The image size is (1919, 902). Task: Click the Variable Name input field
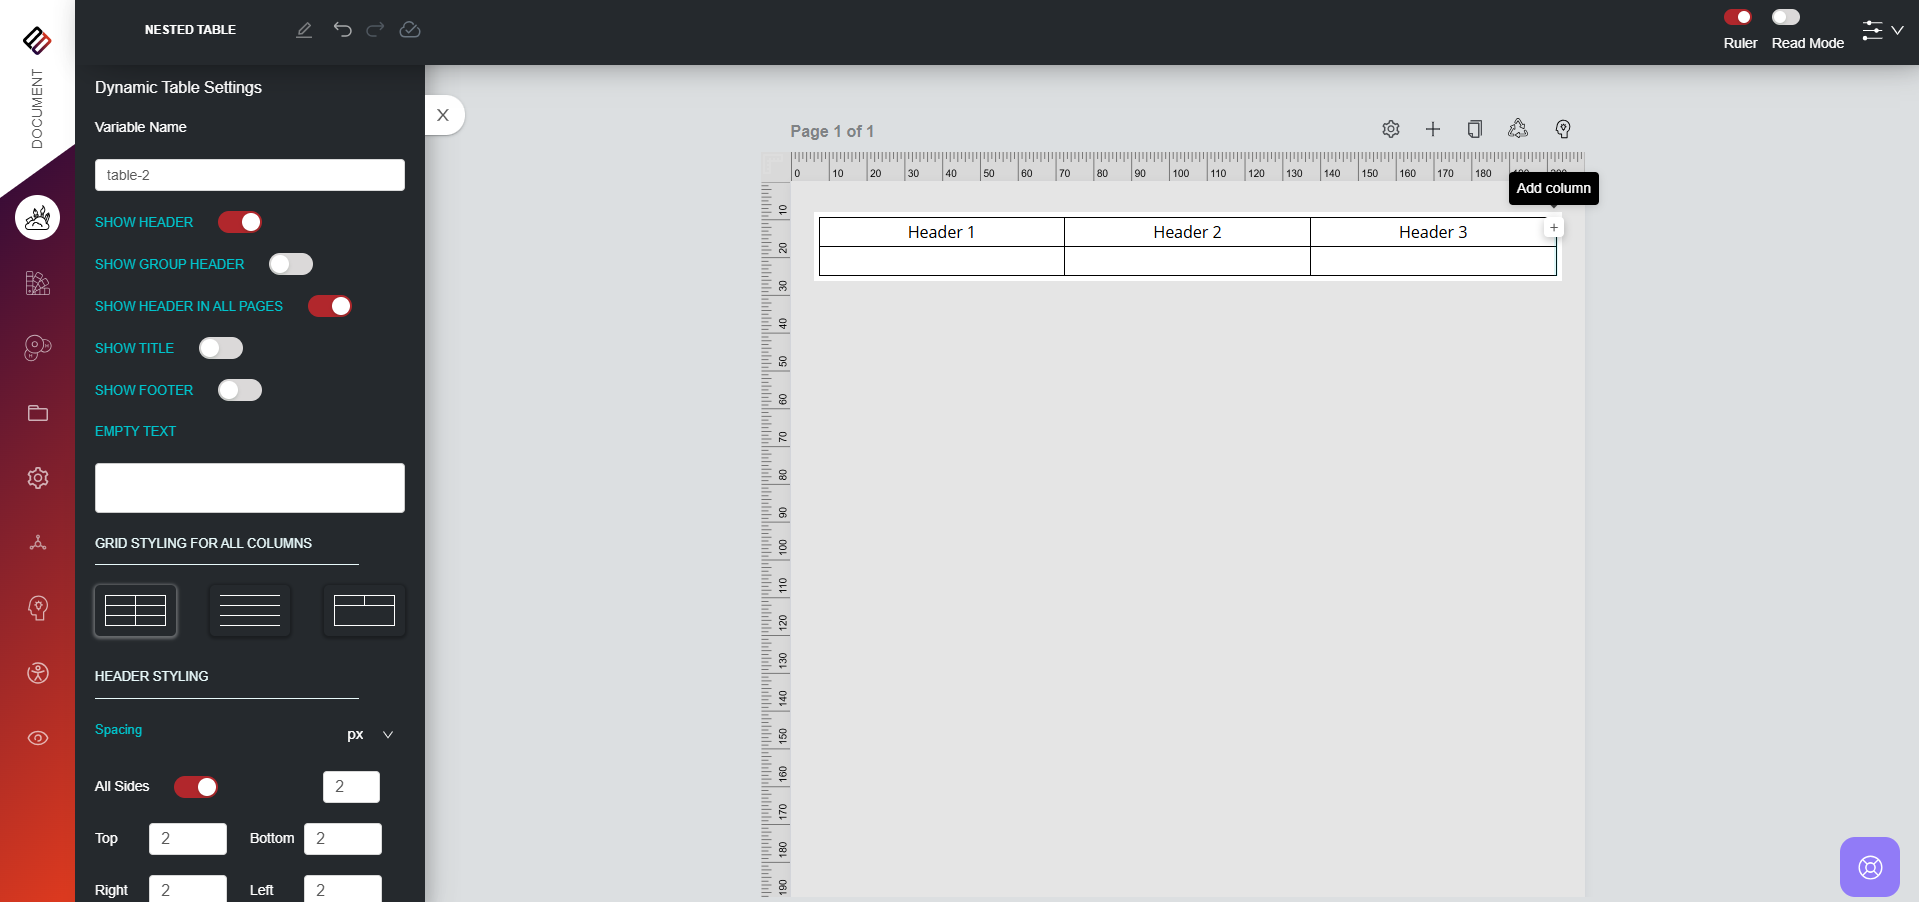point(250,175)
